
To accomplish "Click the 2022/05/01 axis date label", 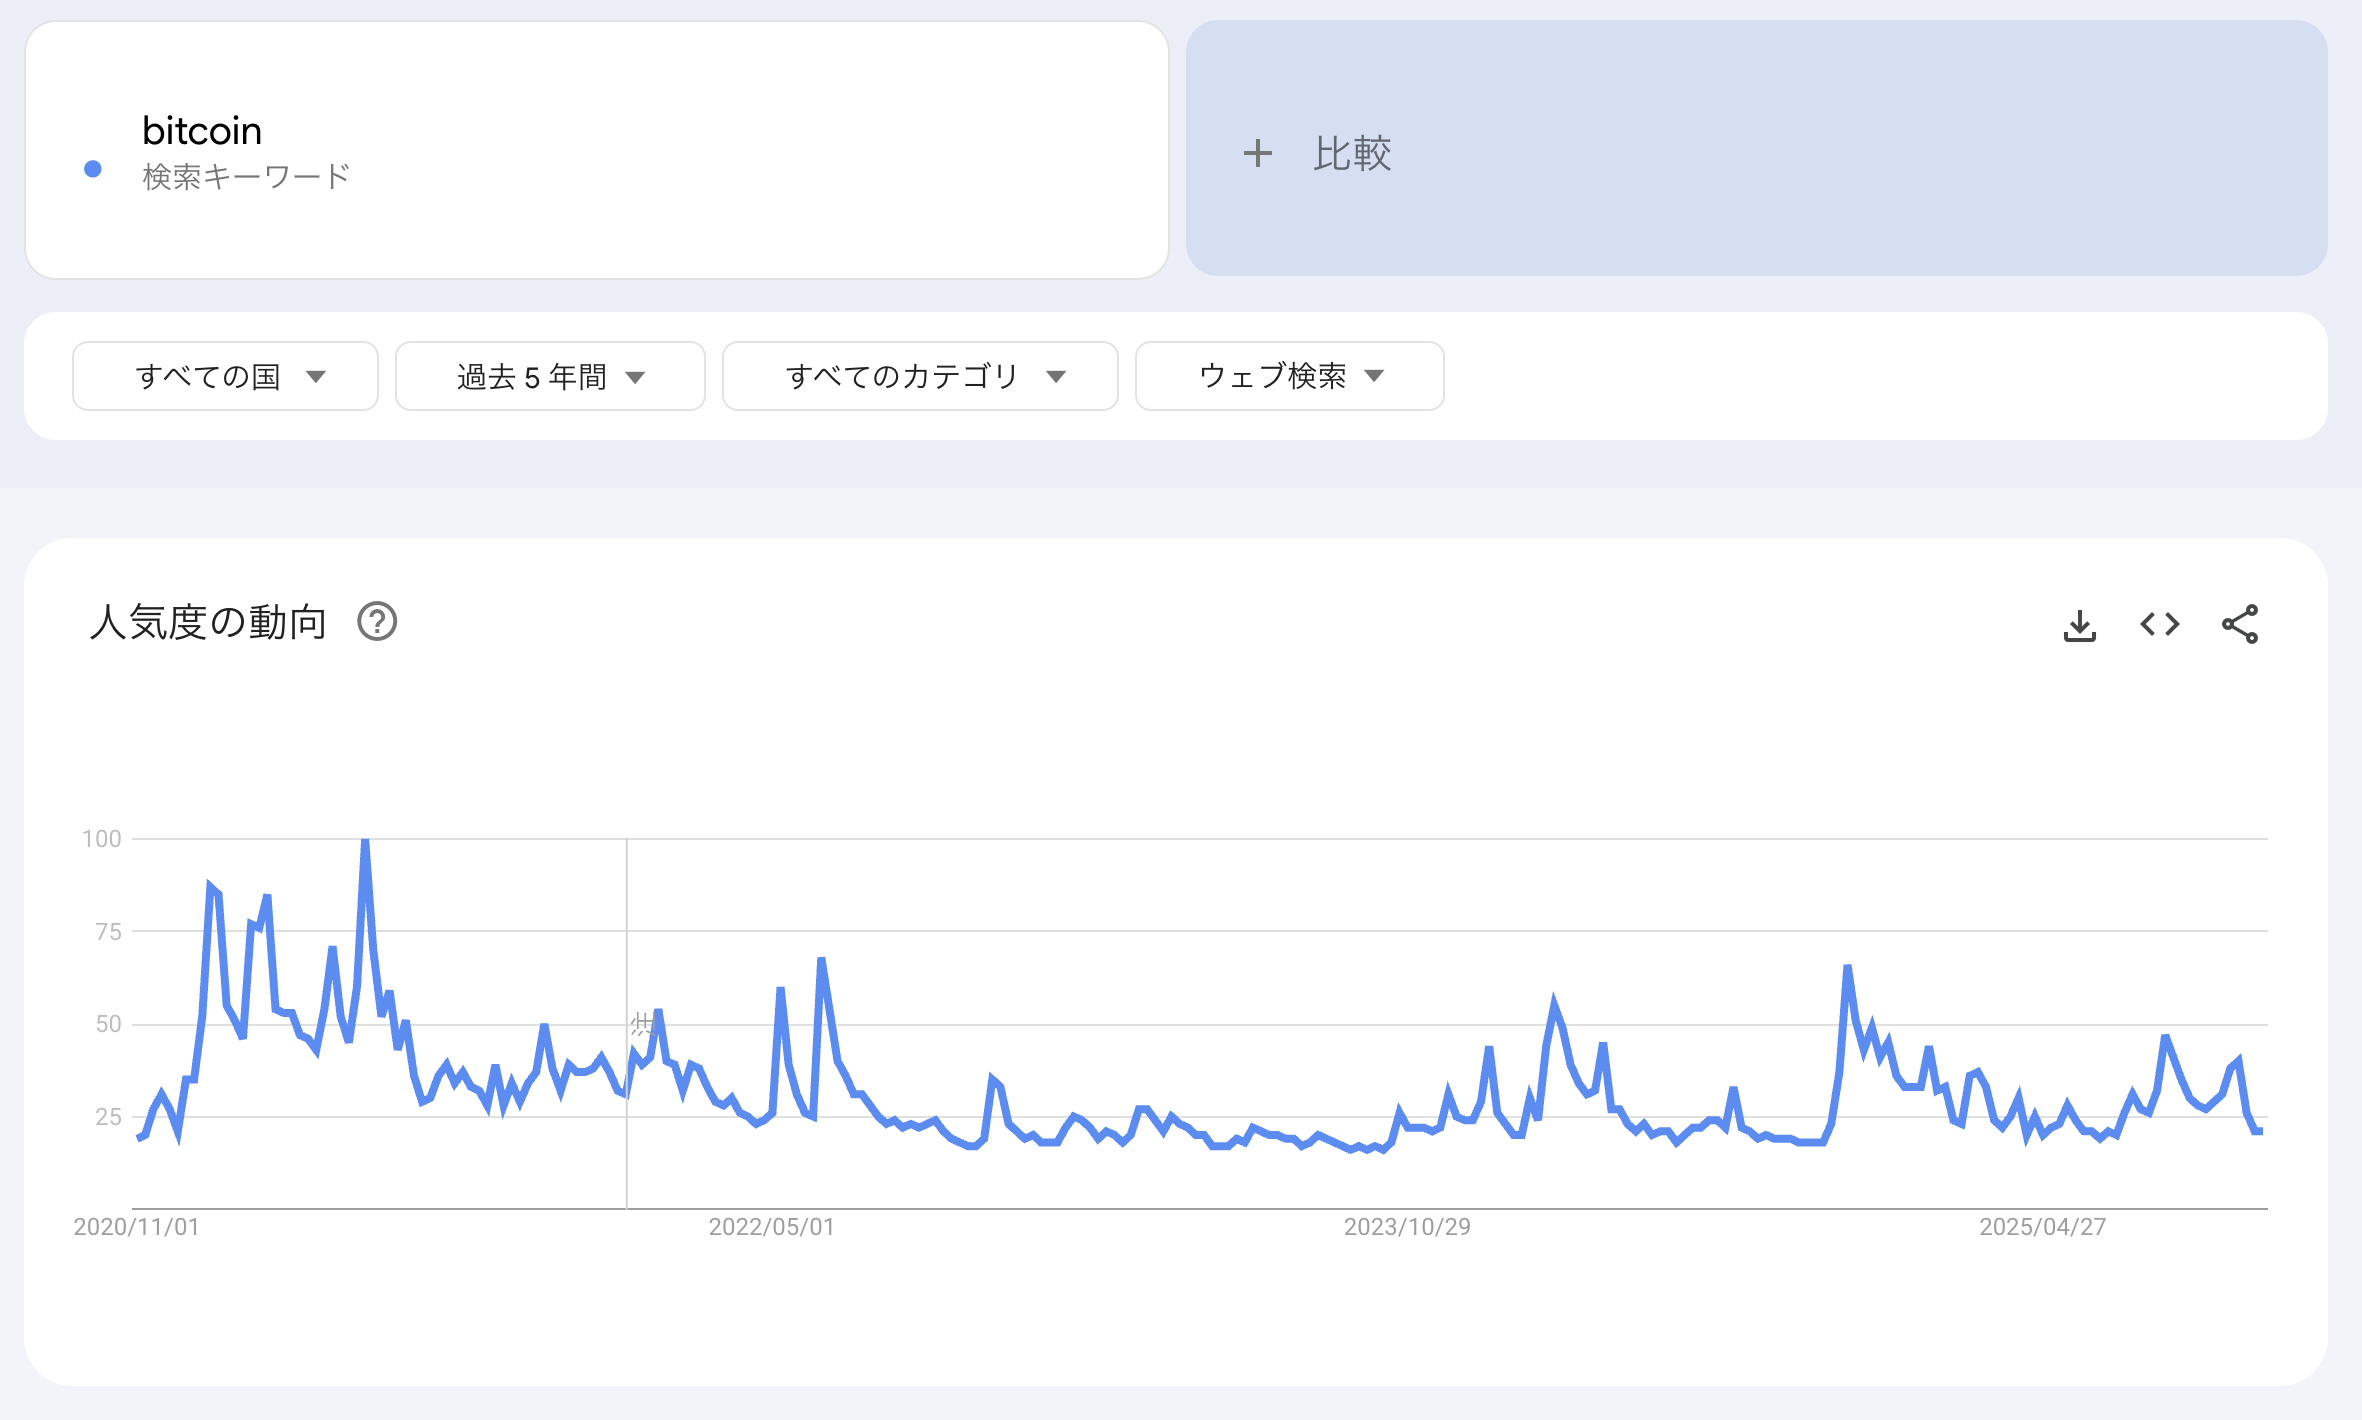I will click(x=771, y=1227).
